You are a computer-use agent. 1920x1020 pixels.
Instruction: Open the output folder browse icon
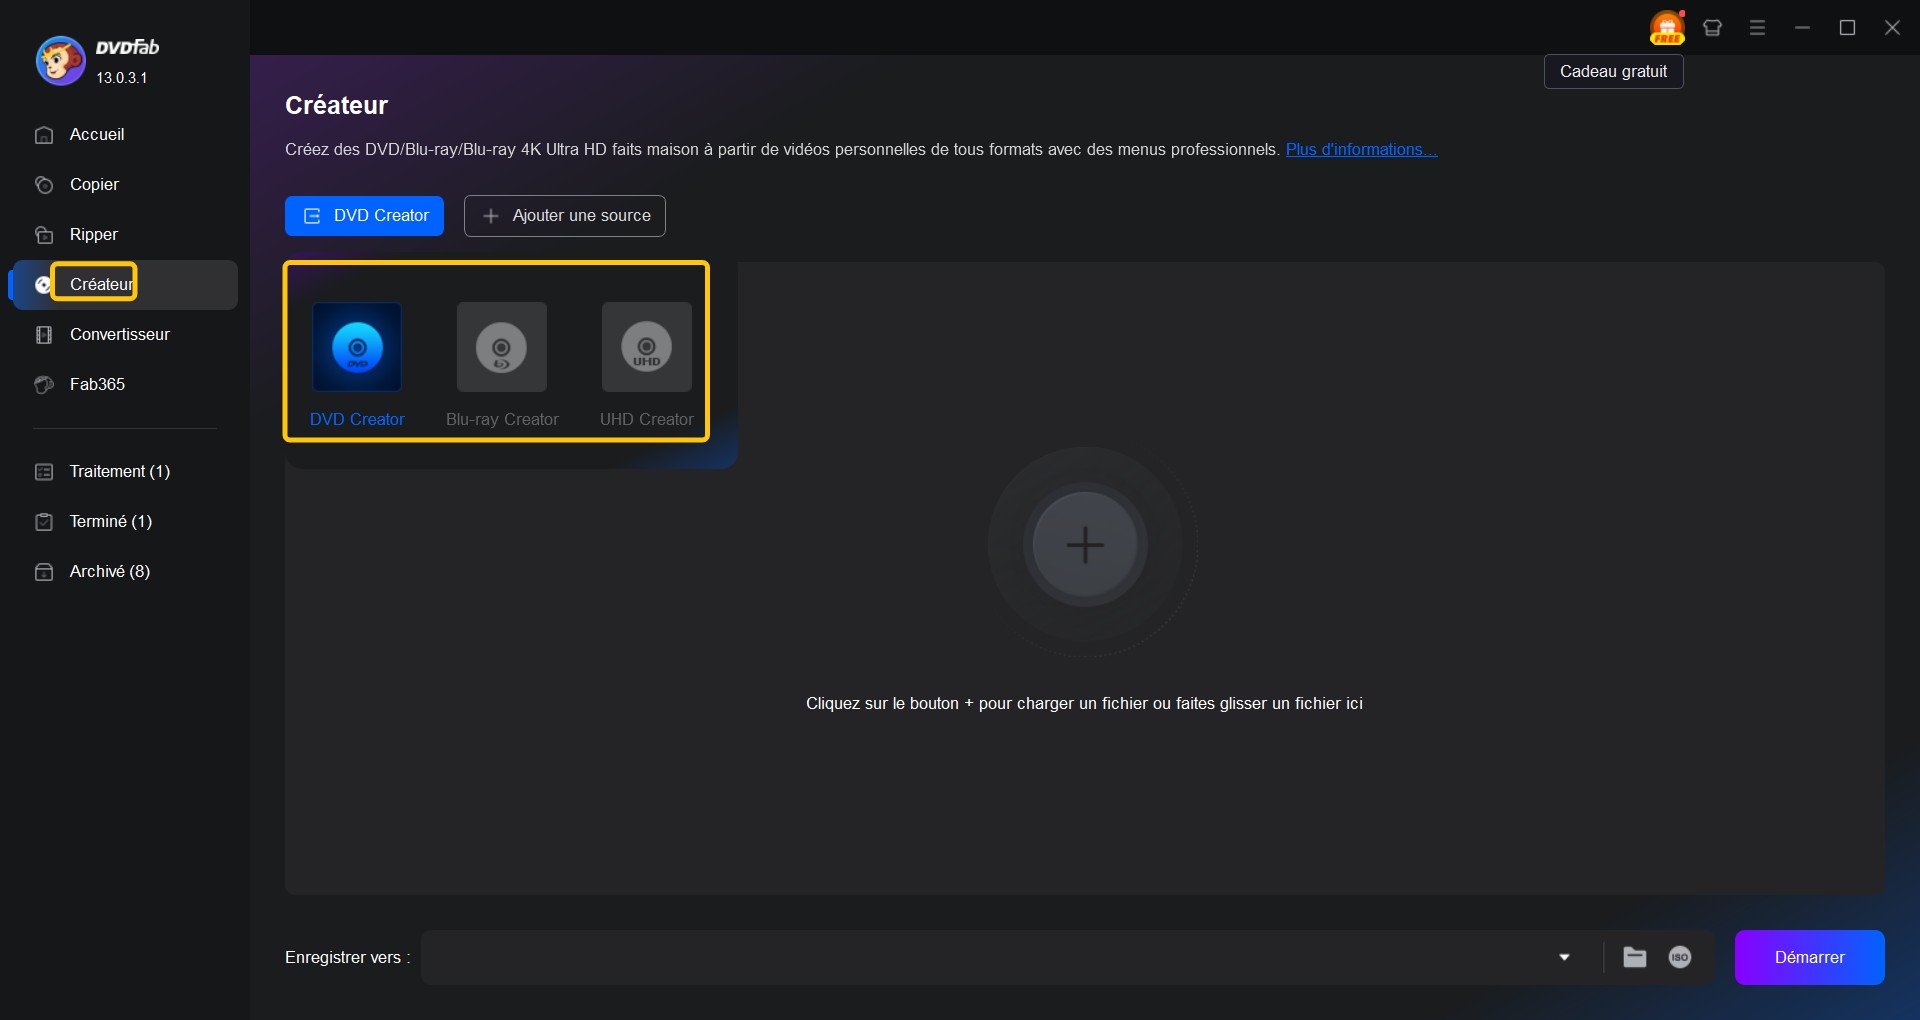point(1635,957)
